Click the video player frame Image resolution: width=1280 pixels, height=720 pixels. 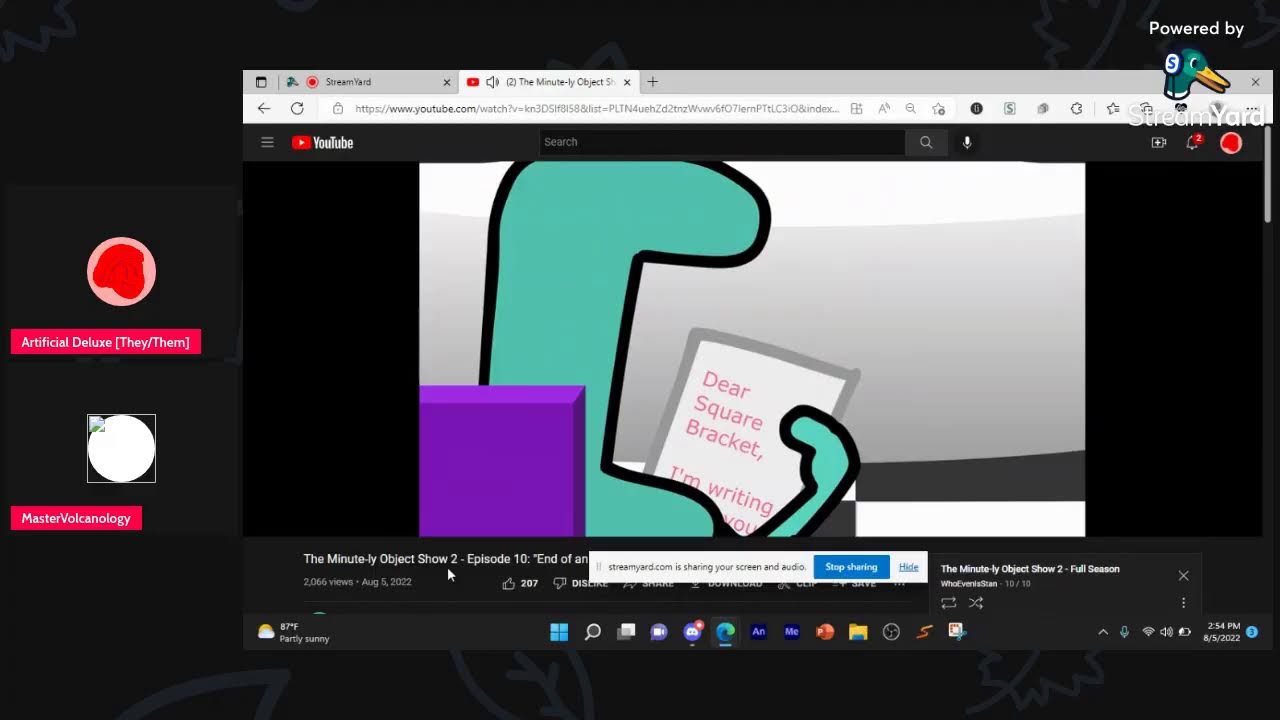point(752,349)
